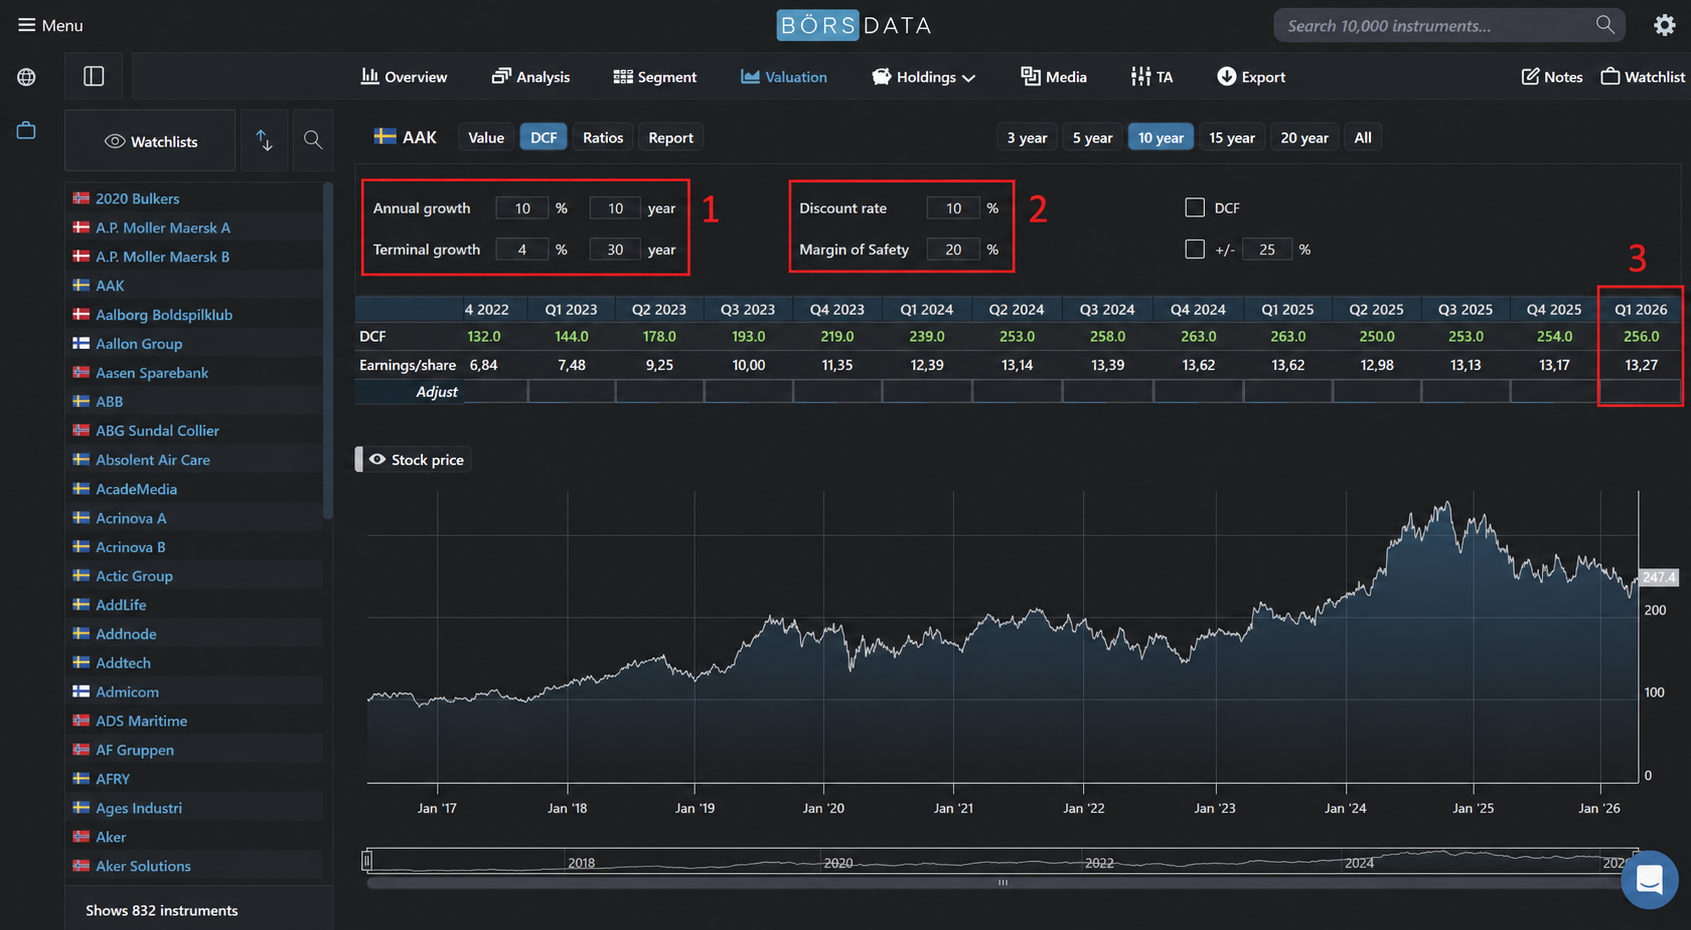Image resolution: width=1691 pixels, height=930 pixels.
Task: Click the Sweden flag beside ABB
Action: coord(81,401)
